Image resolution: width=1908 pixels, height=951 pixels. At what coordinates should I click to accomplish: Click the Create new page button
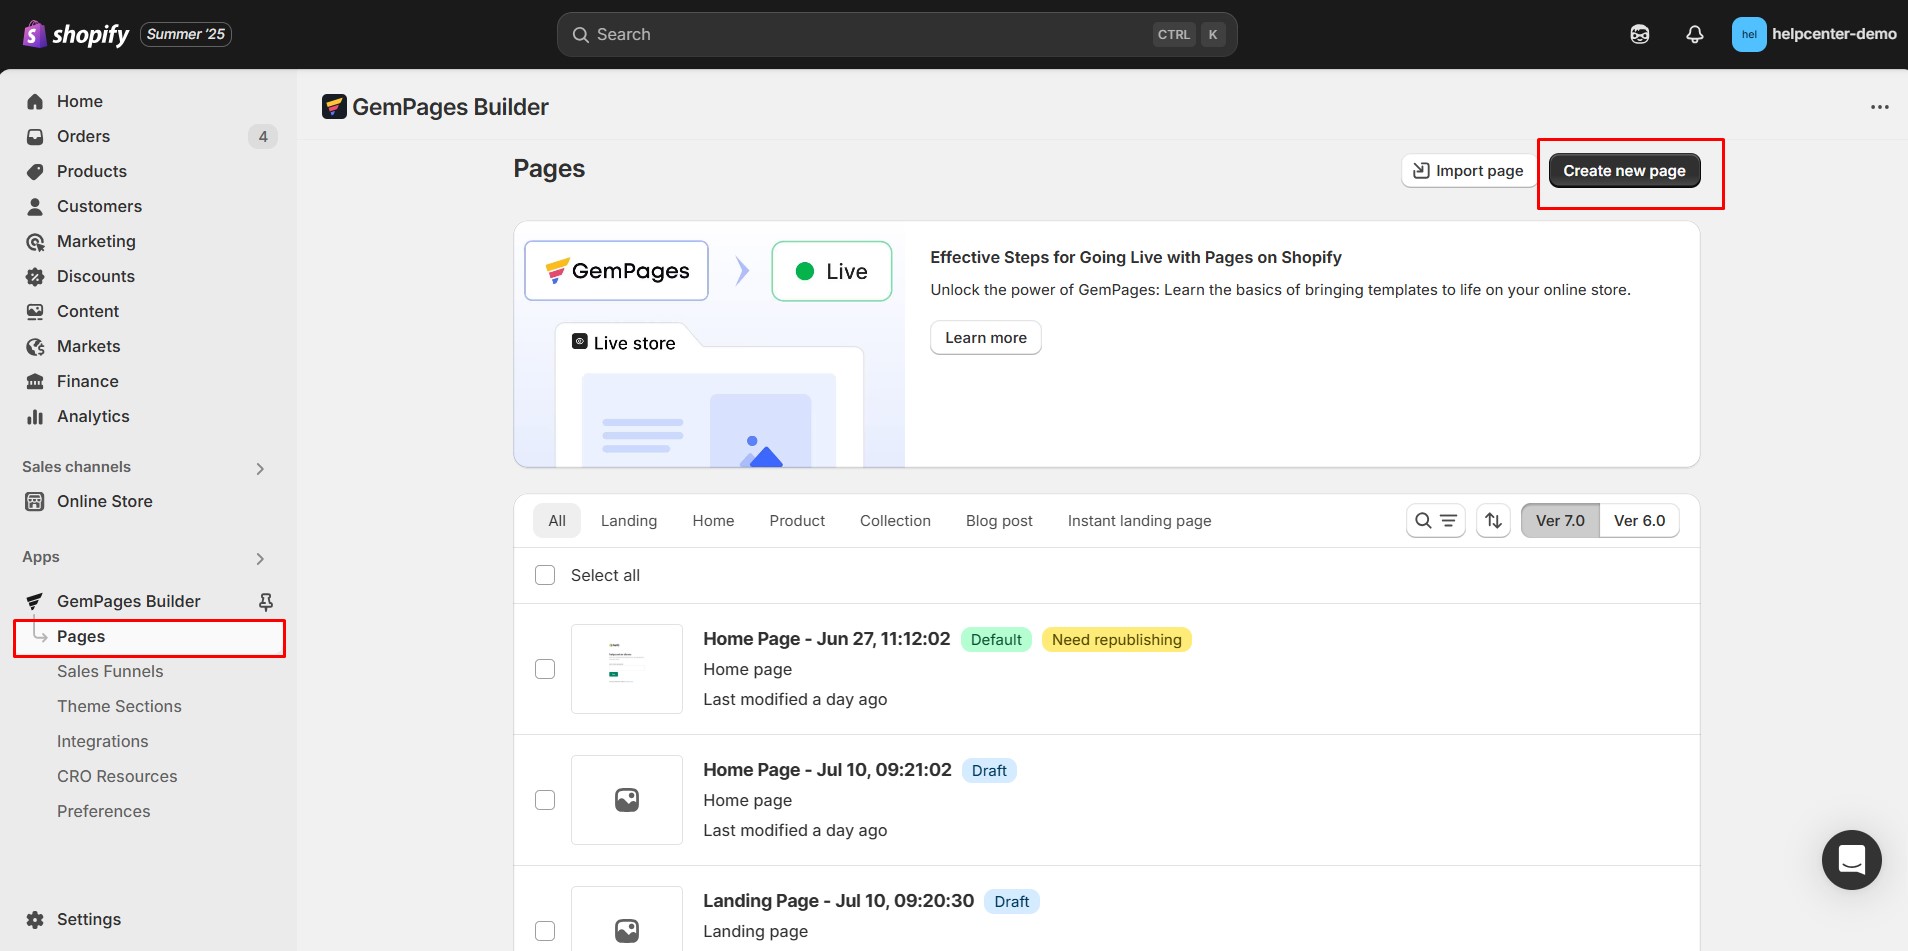1623,170
